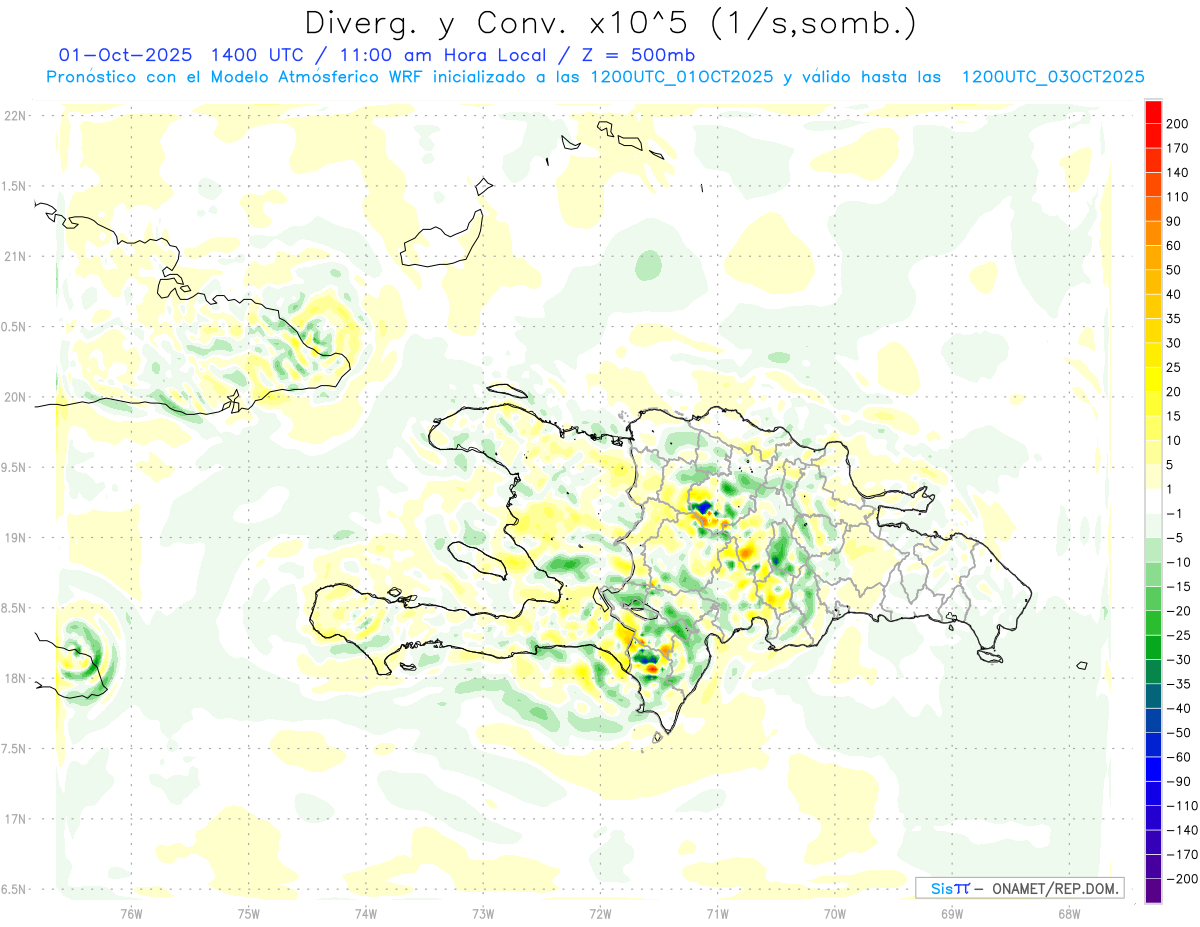Click the "35" color scale label
1200x927 pixels.
(1174, 318)
